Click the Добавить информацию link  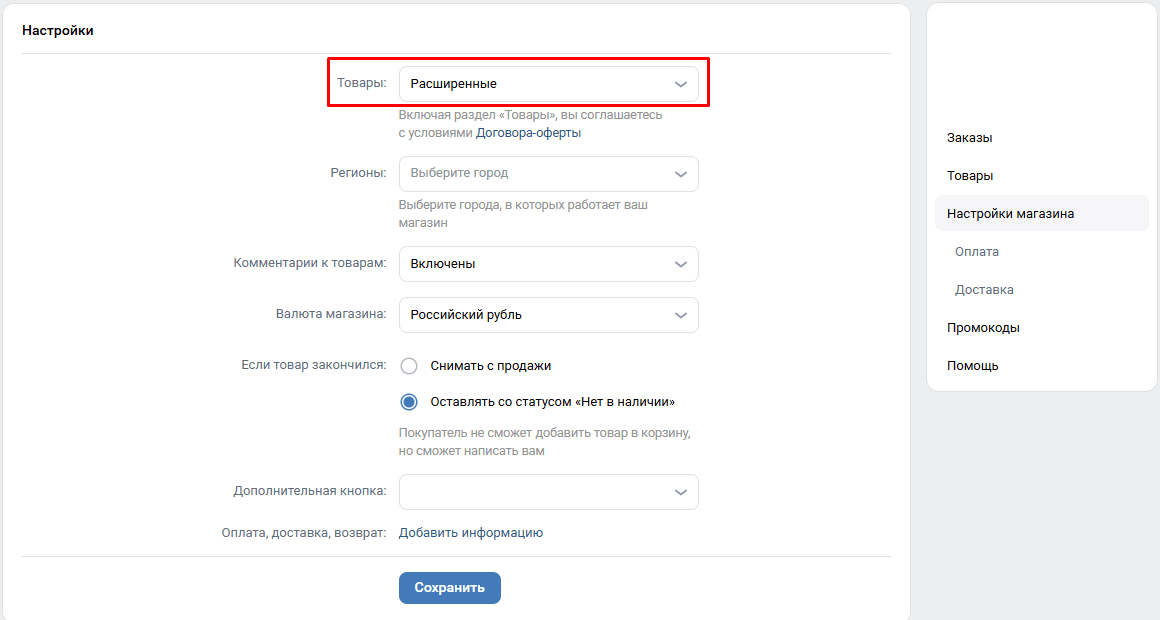pos(470,533)
